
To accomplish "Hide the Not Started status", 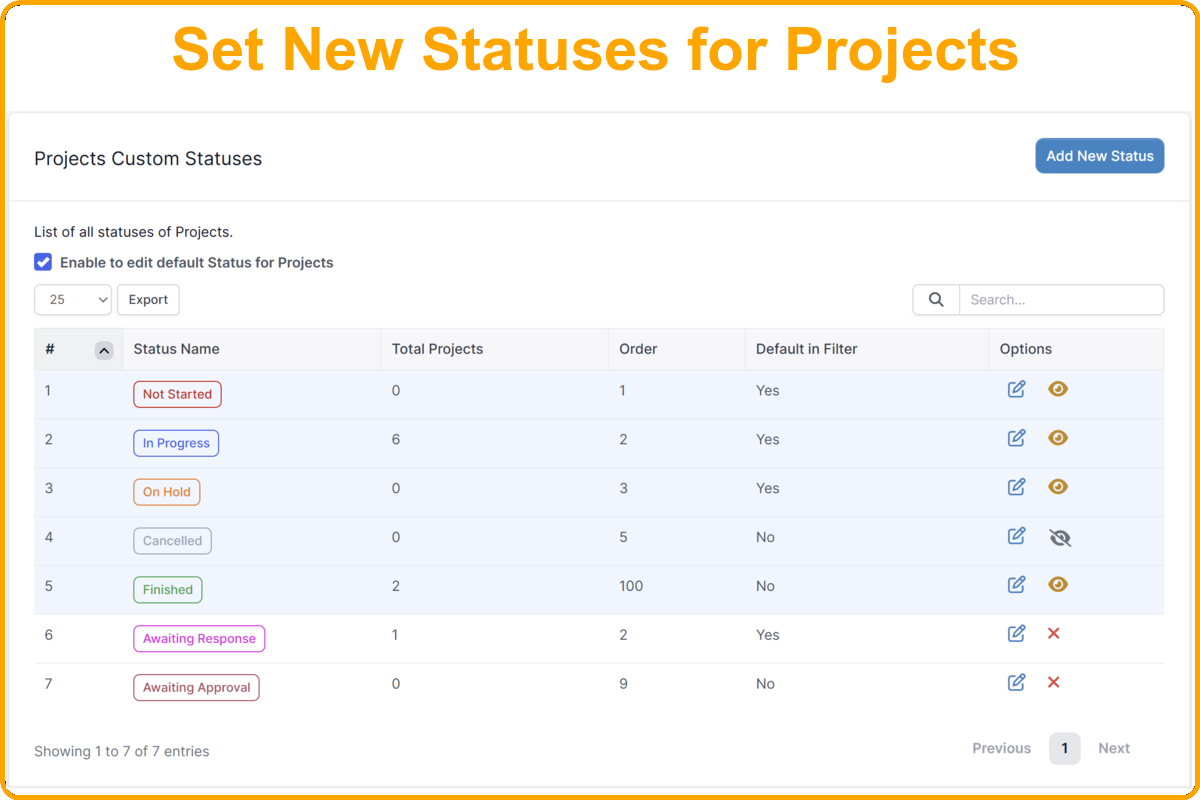I will 1058,389.
